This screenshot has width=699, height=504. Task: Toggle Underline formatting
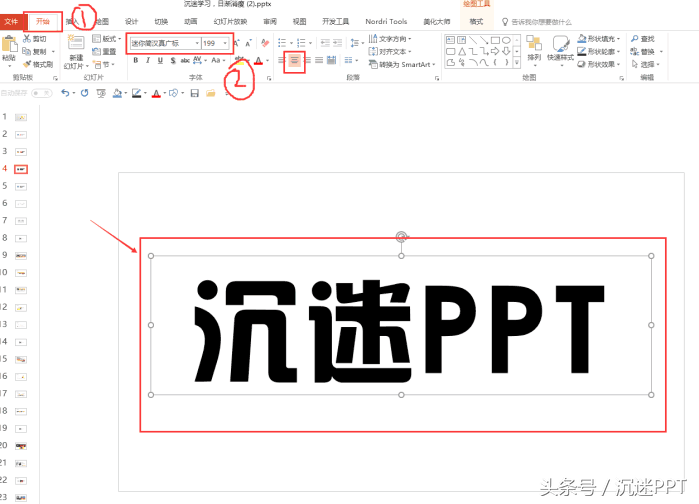[160, 60]
